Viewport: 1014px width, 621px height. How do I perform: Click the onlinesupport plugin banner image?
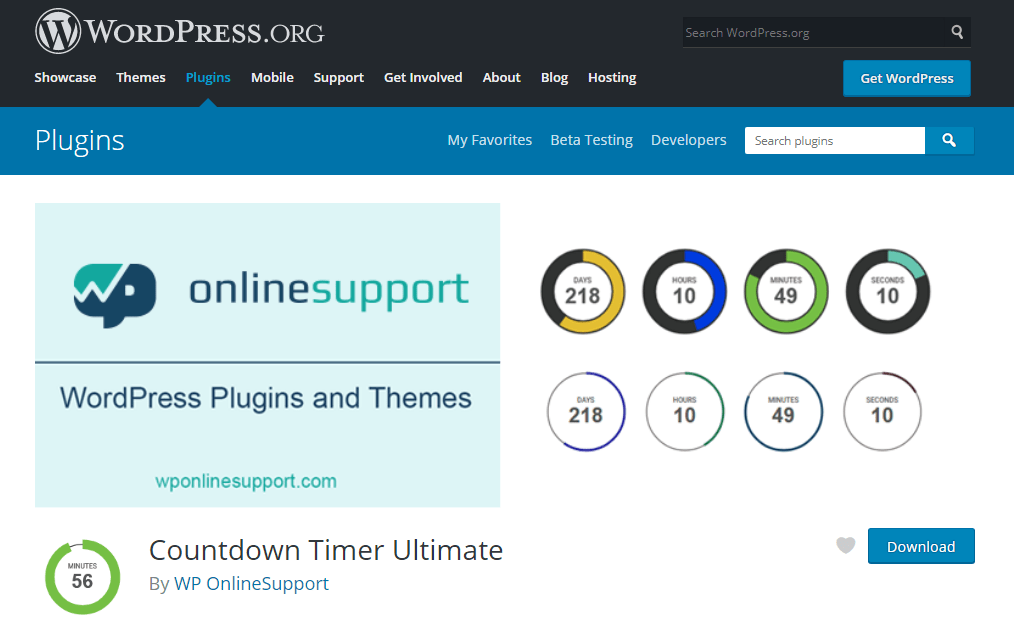268,355
